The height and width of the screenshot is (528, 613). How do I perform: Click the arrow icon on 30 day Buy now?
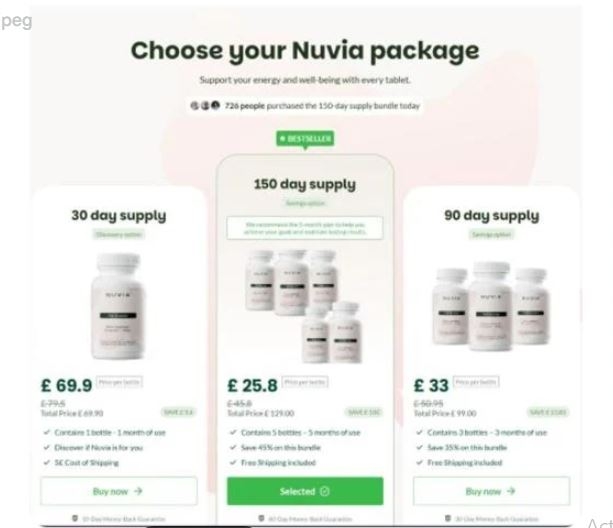pyautogui.click(x=138, y=491)
